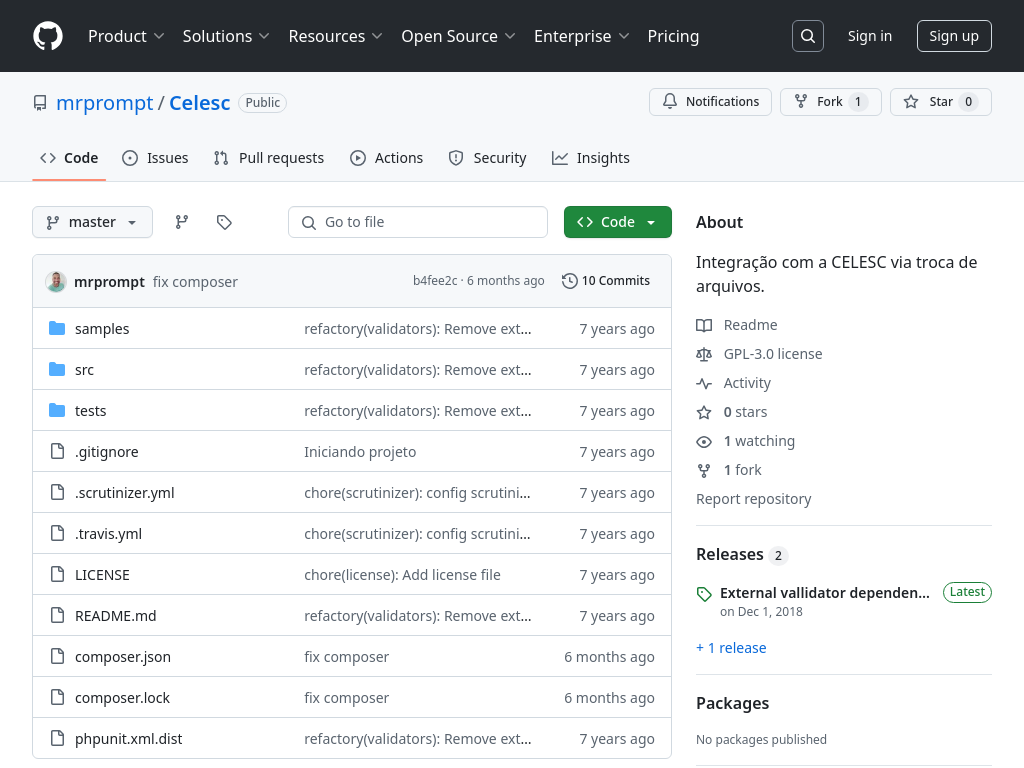Open the .scrutinizer.yml file
Screen dimensions: 1024x768
[x=125, y=493]
